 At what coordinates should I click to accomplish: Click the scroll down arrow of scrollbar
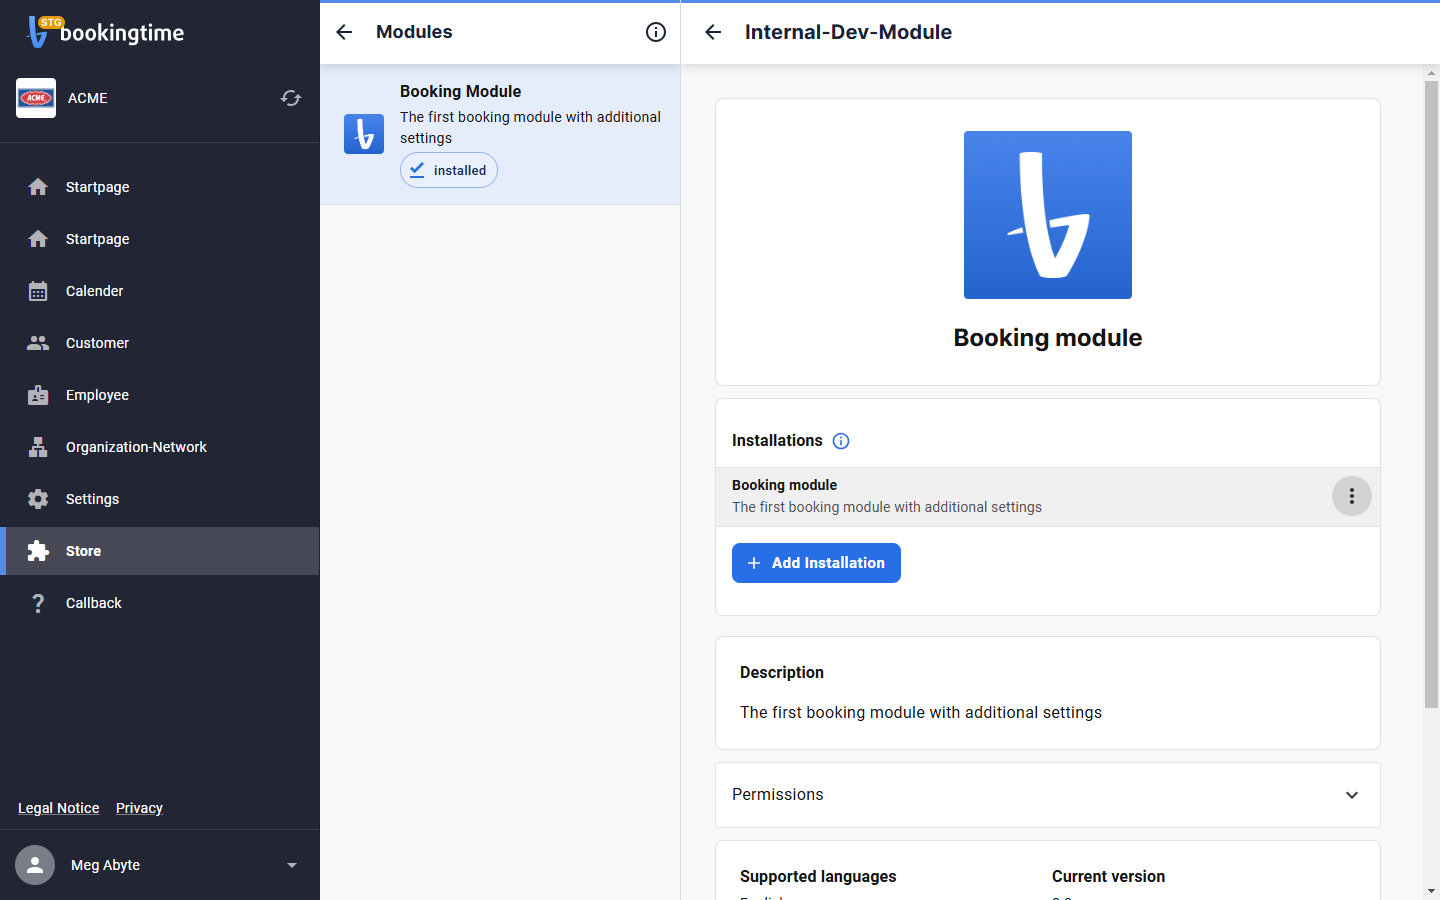tap(1431, 890)
